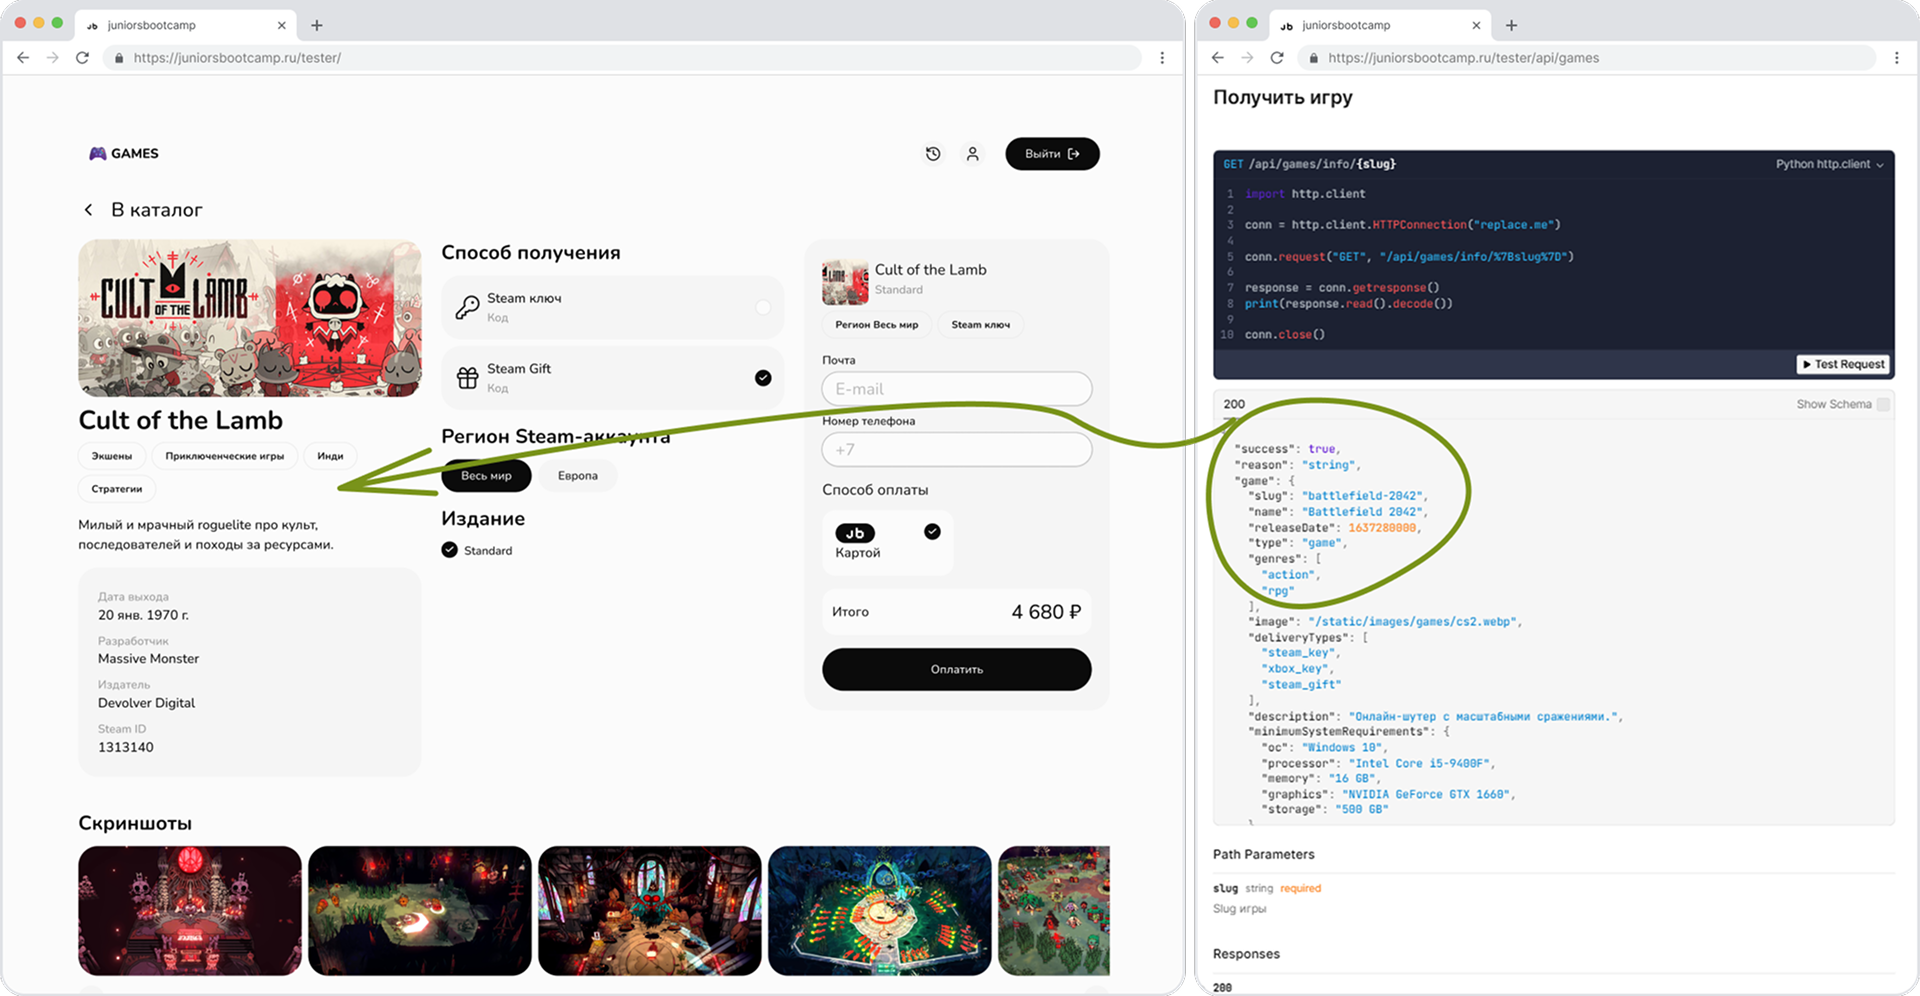1920x996 pixels.
Task: Click the order summary game thumbnail
Action: (x=845, y=282)
